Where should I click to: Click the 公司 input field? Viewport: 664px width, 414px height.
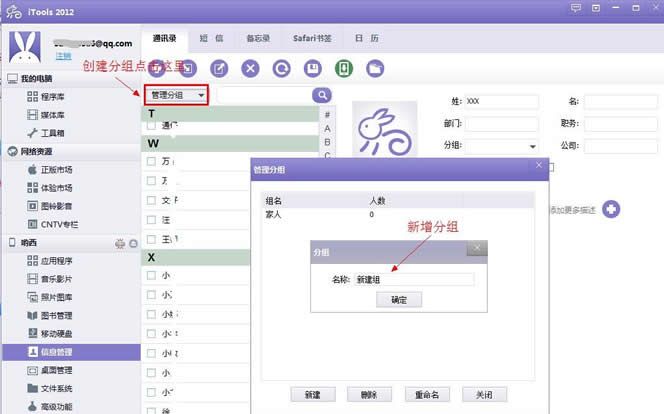(621, 146)
